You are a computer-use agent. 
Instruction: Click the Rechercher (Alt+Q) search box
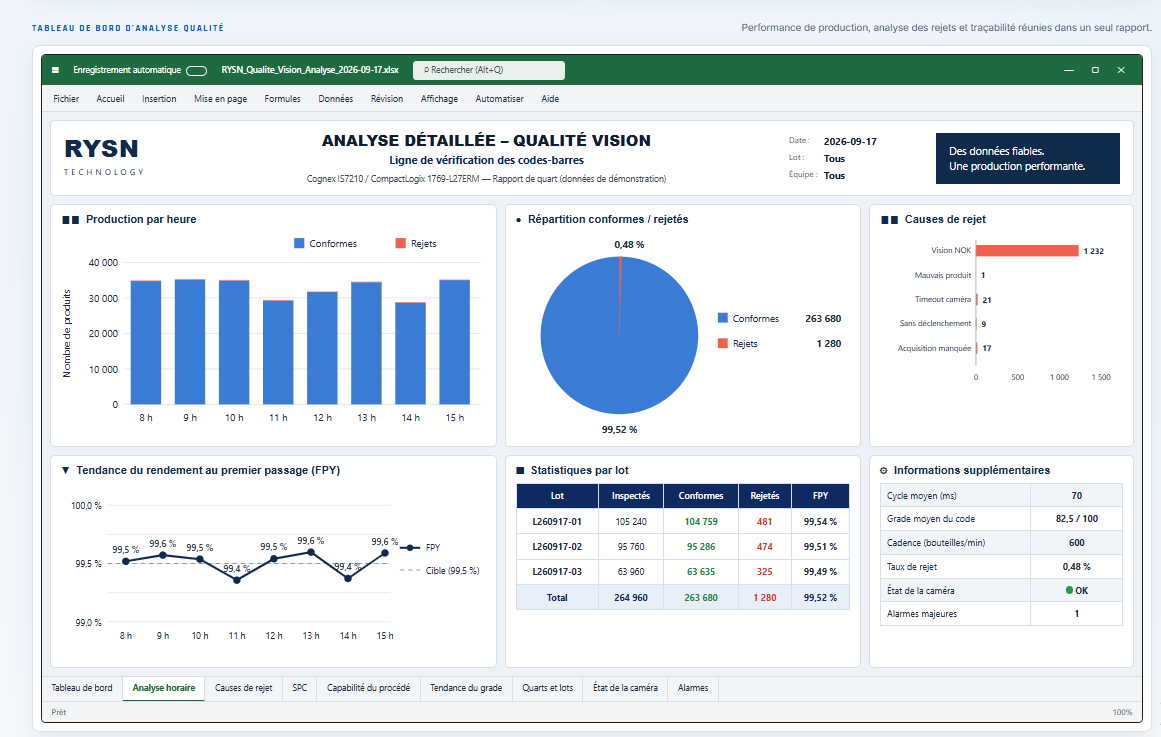coord(489,70)
